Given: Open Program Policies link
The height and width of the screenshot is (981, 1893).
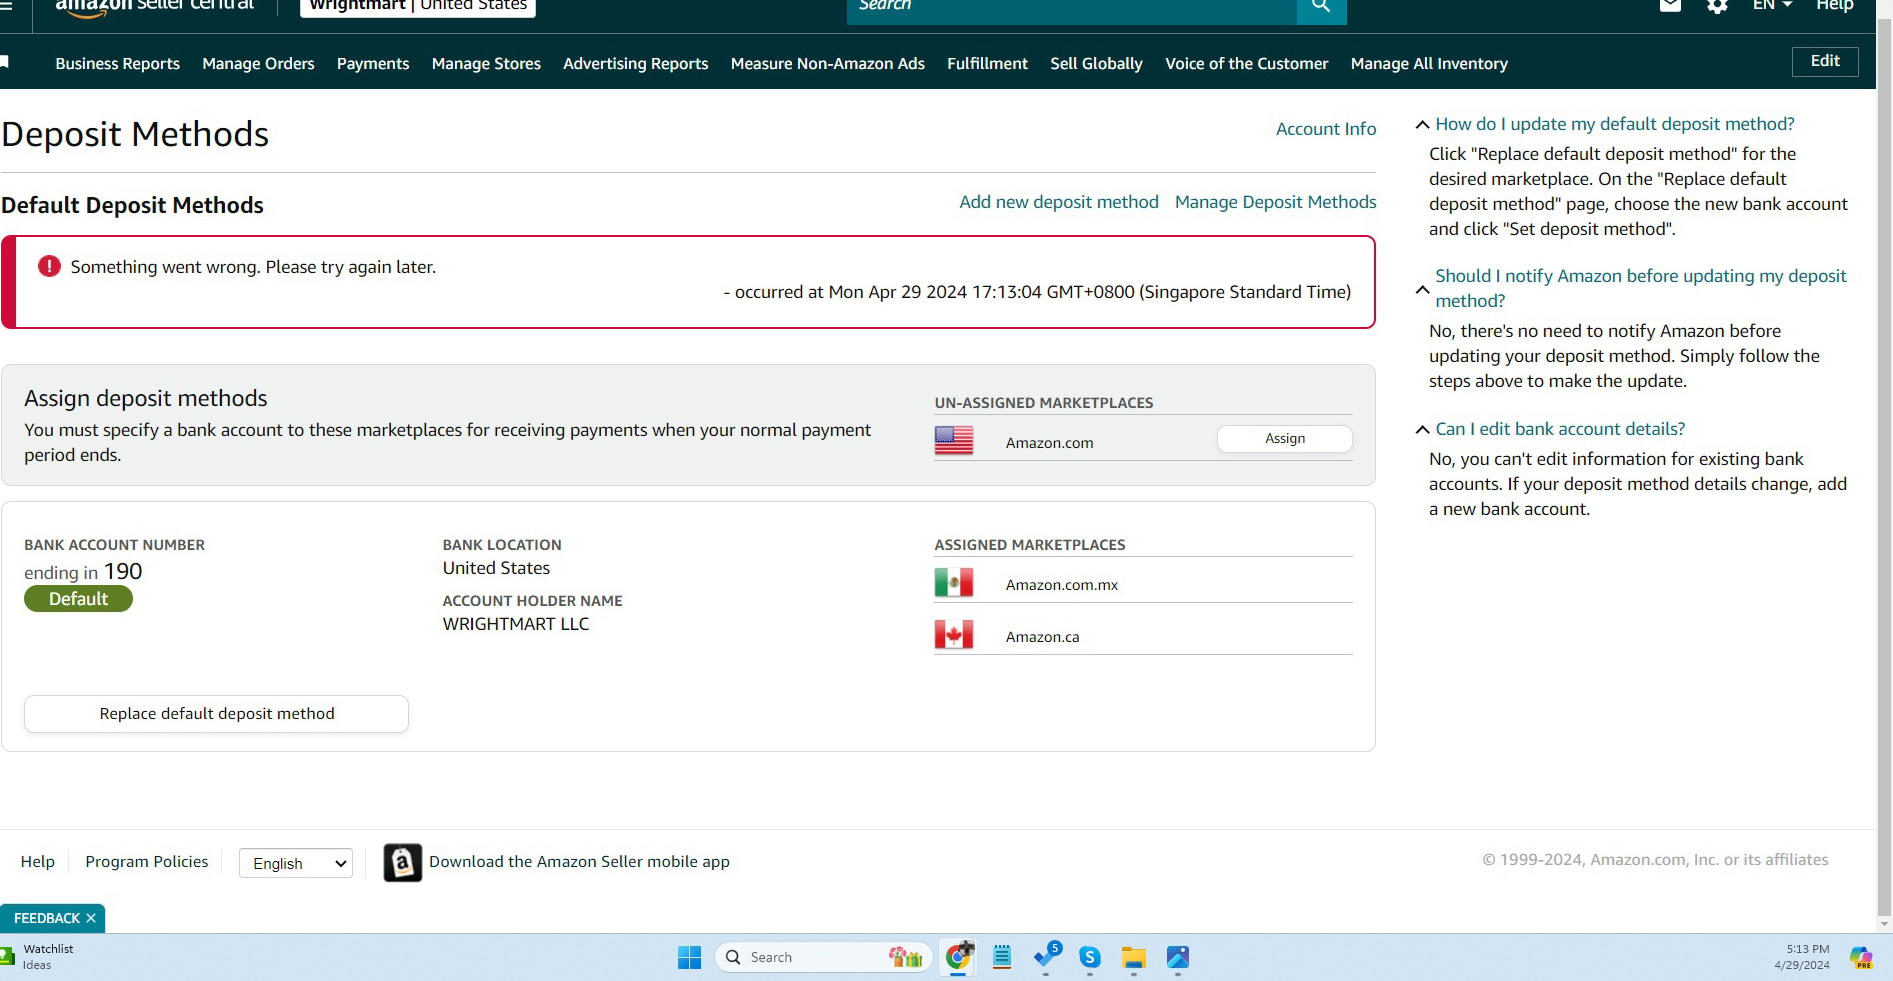Looking at the screenshot, I should point(147,861).
